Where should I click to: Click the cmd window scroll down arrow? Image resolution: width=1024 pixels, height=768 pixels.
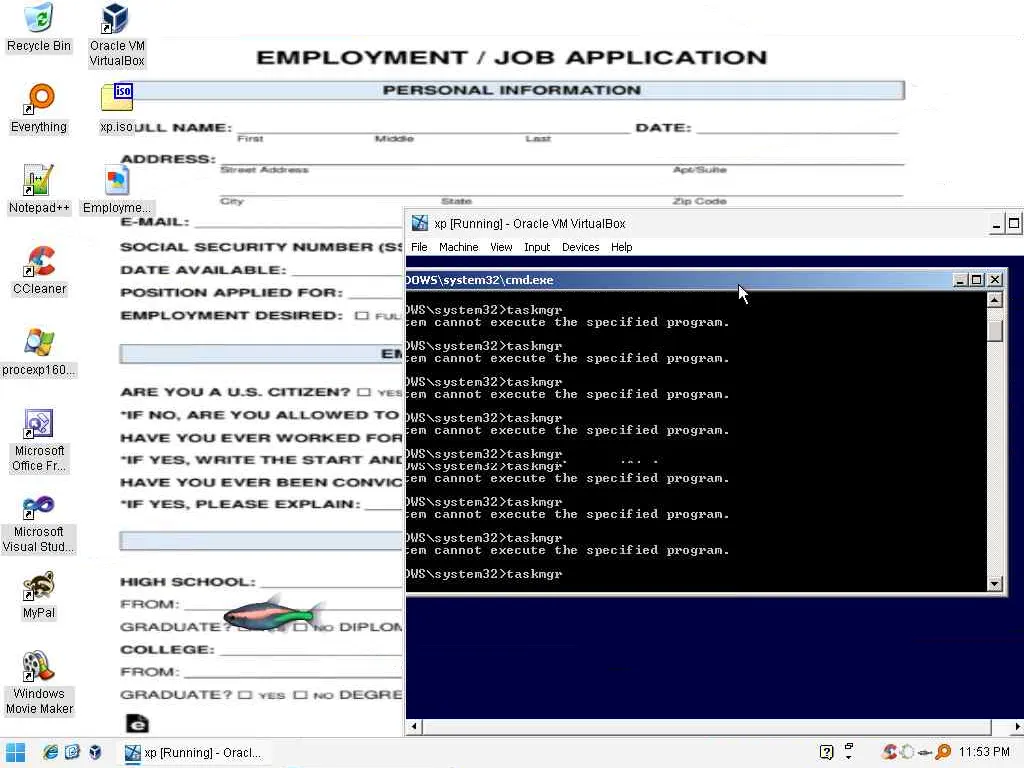(995, 584)
